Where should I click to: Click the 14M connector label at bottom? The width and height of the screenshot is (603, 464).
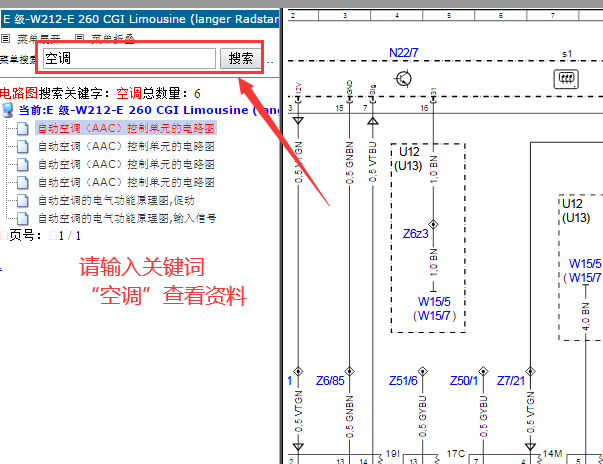[x=553, y=454]
